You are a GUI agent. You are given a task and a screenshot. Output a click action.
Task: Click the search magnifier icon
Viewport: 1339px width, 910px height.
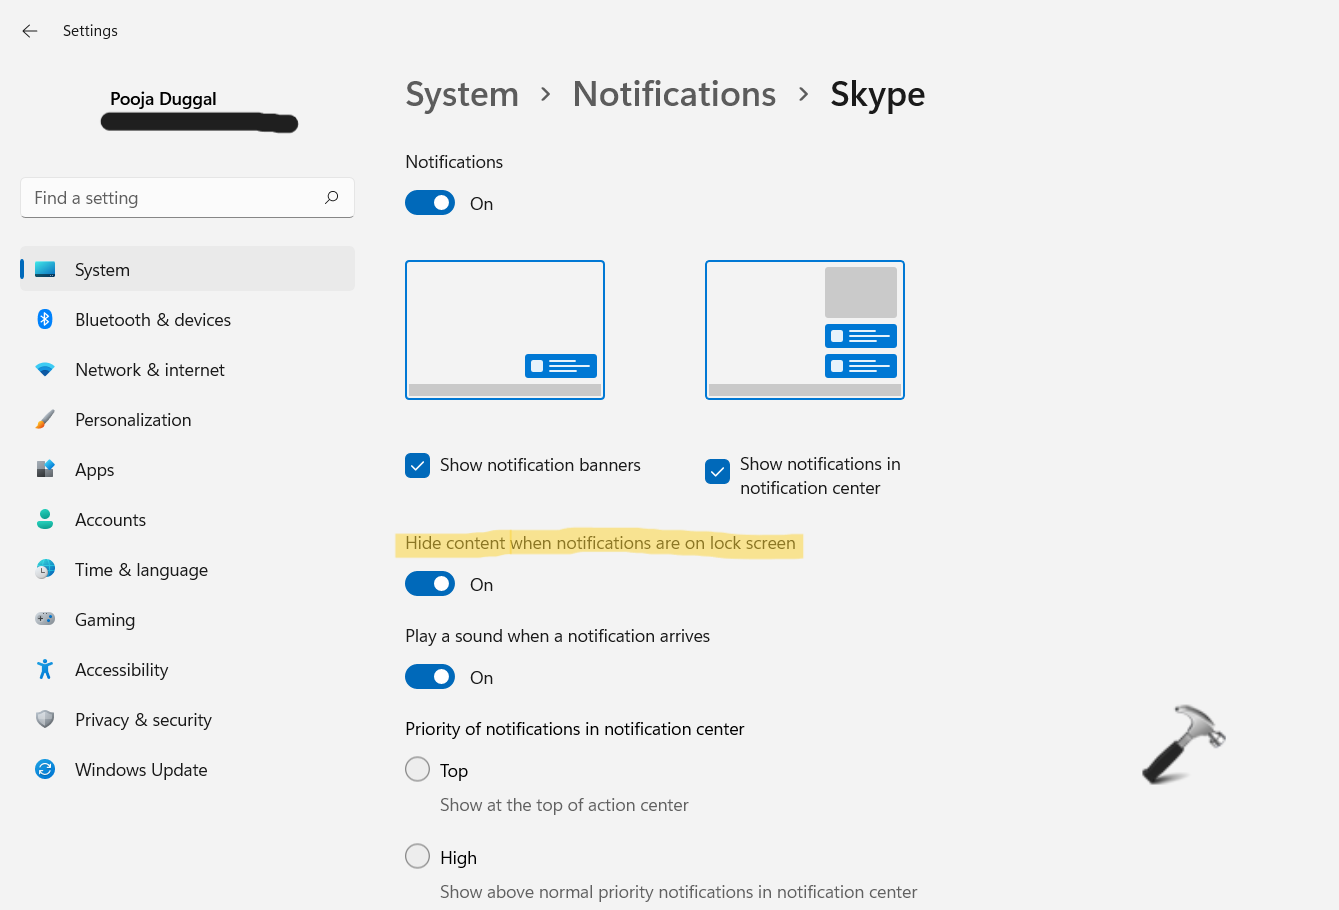[331, 198]
